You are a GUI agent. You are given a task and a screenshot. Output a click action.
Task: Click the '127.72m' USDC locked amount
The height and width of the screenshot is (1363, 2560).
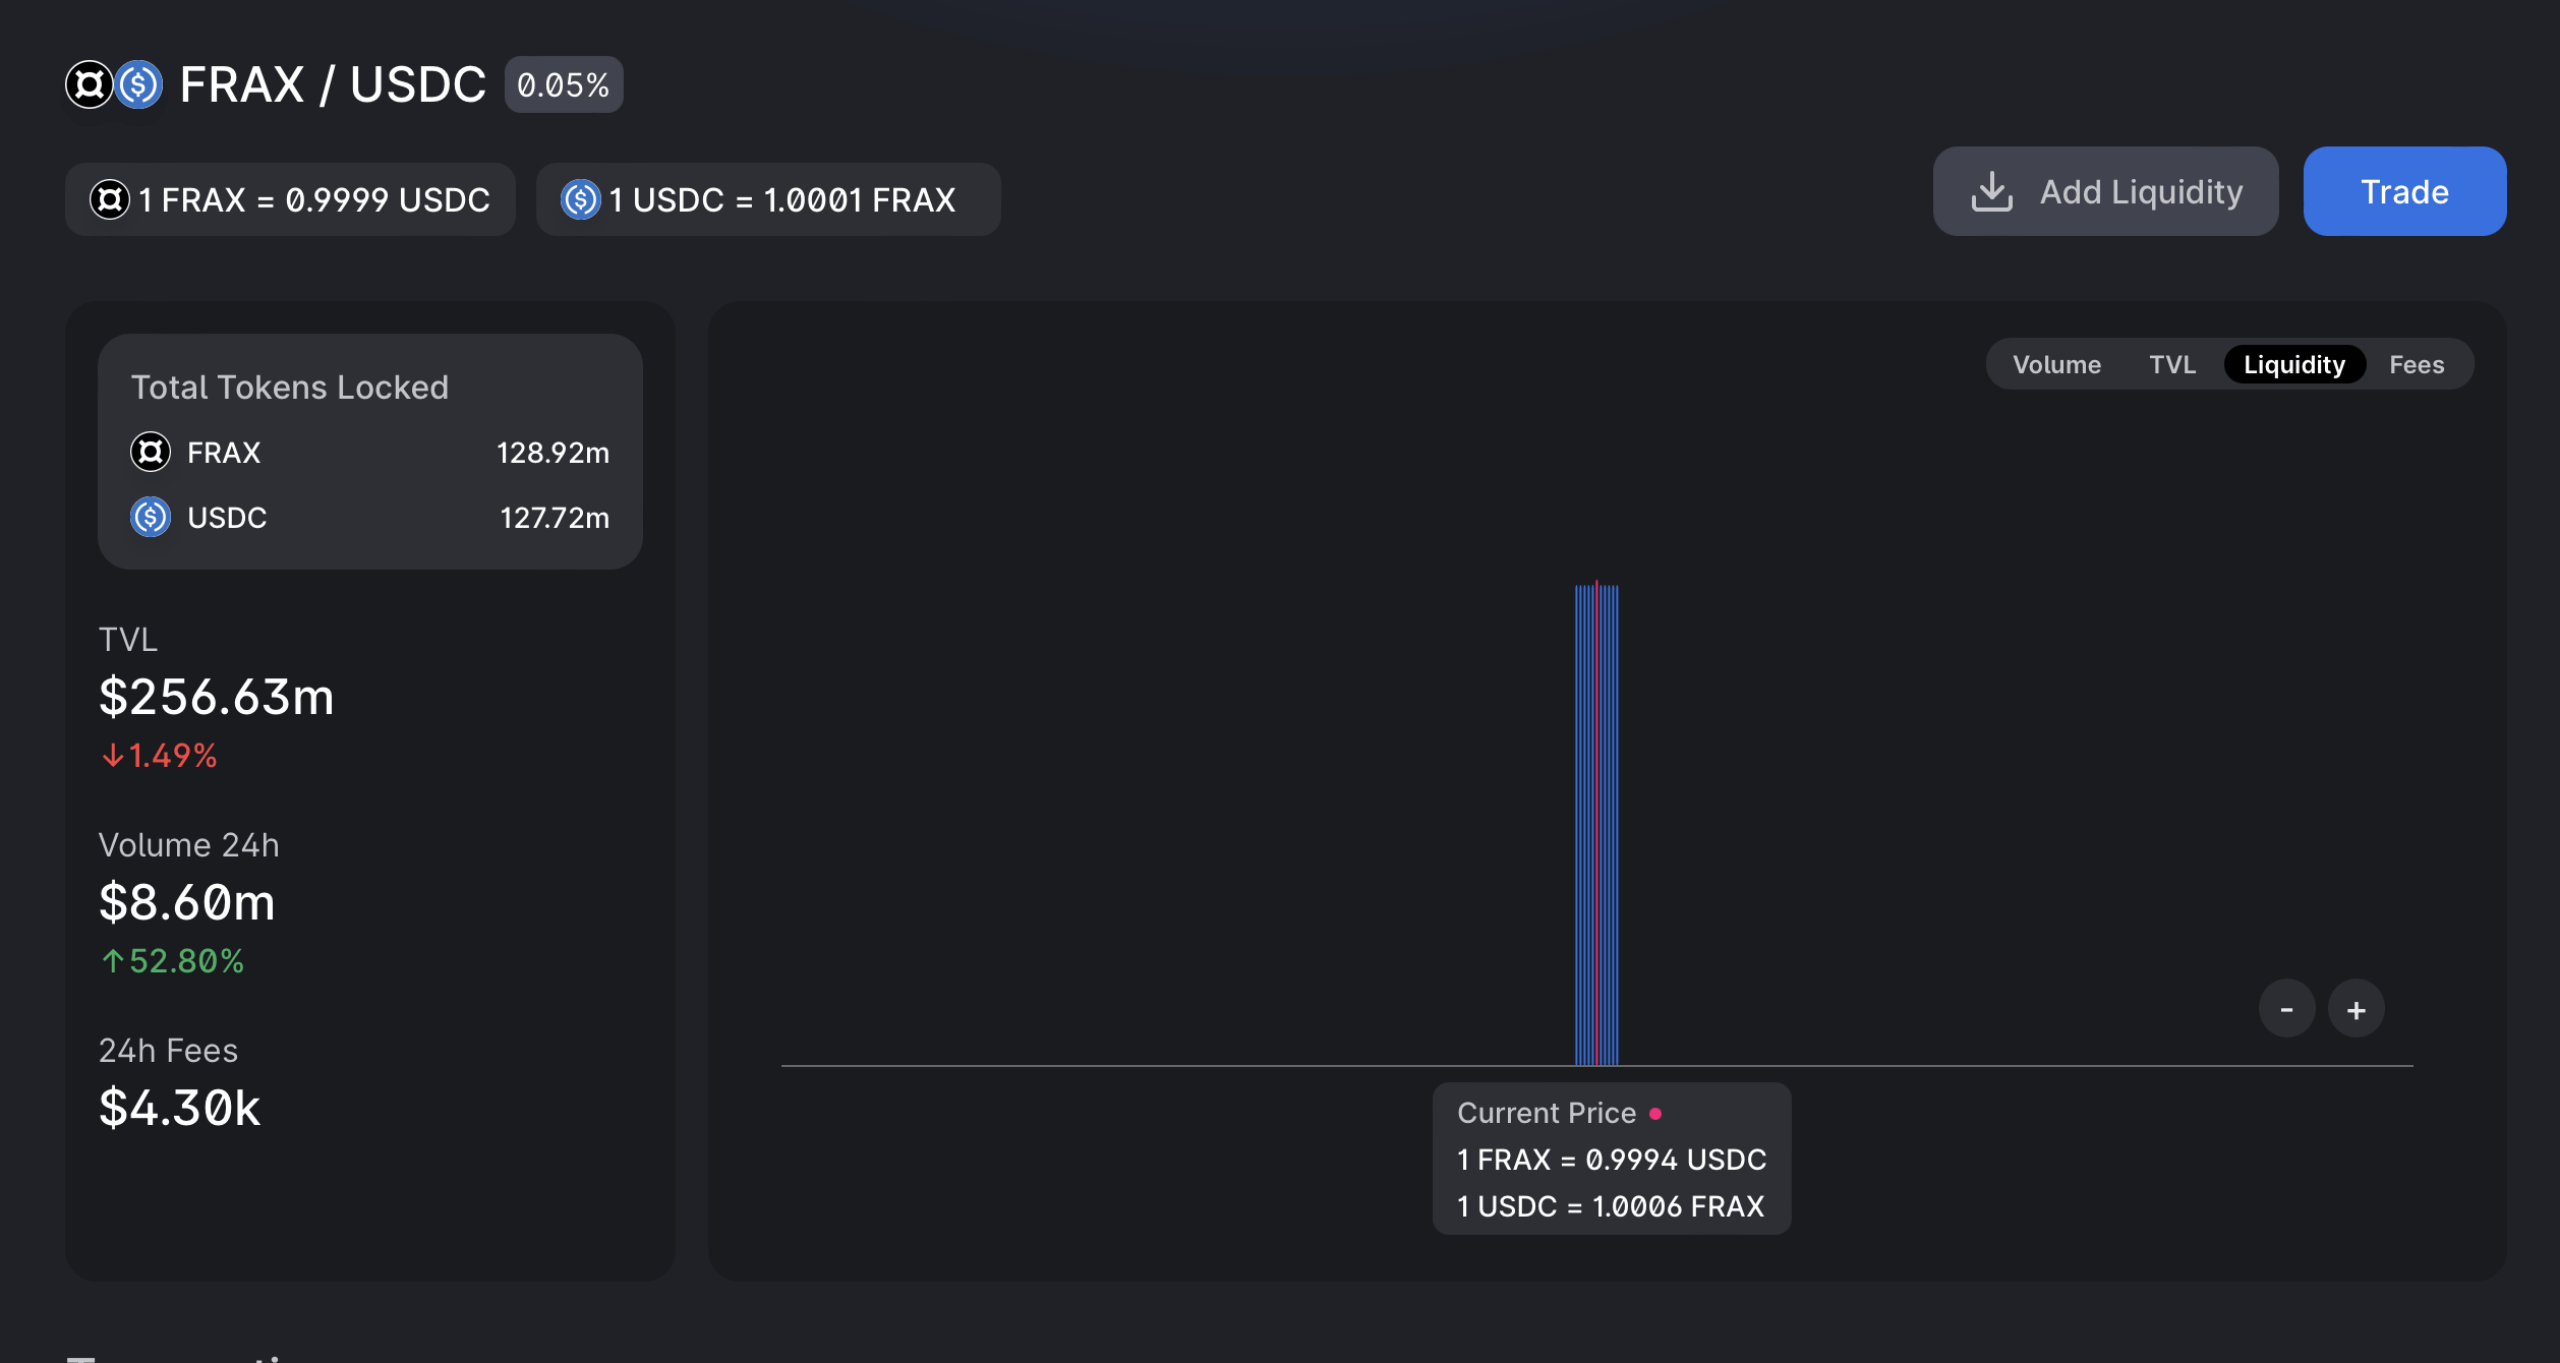(555, 518)
